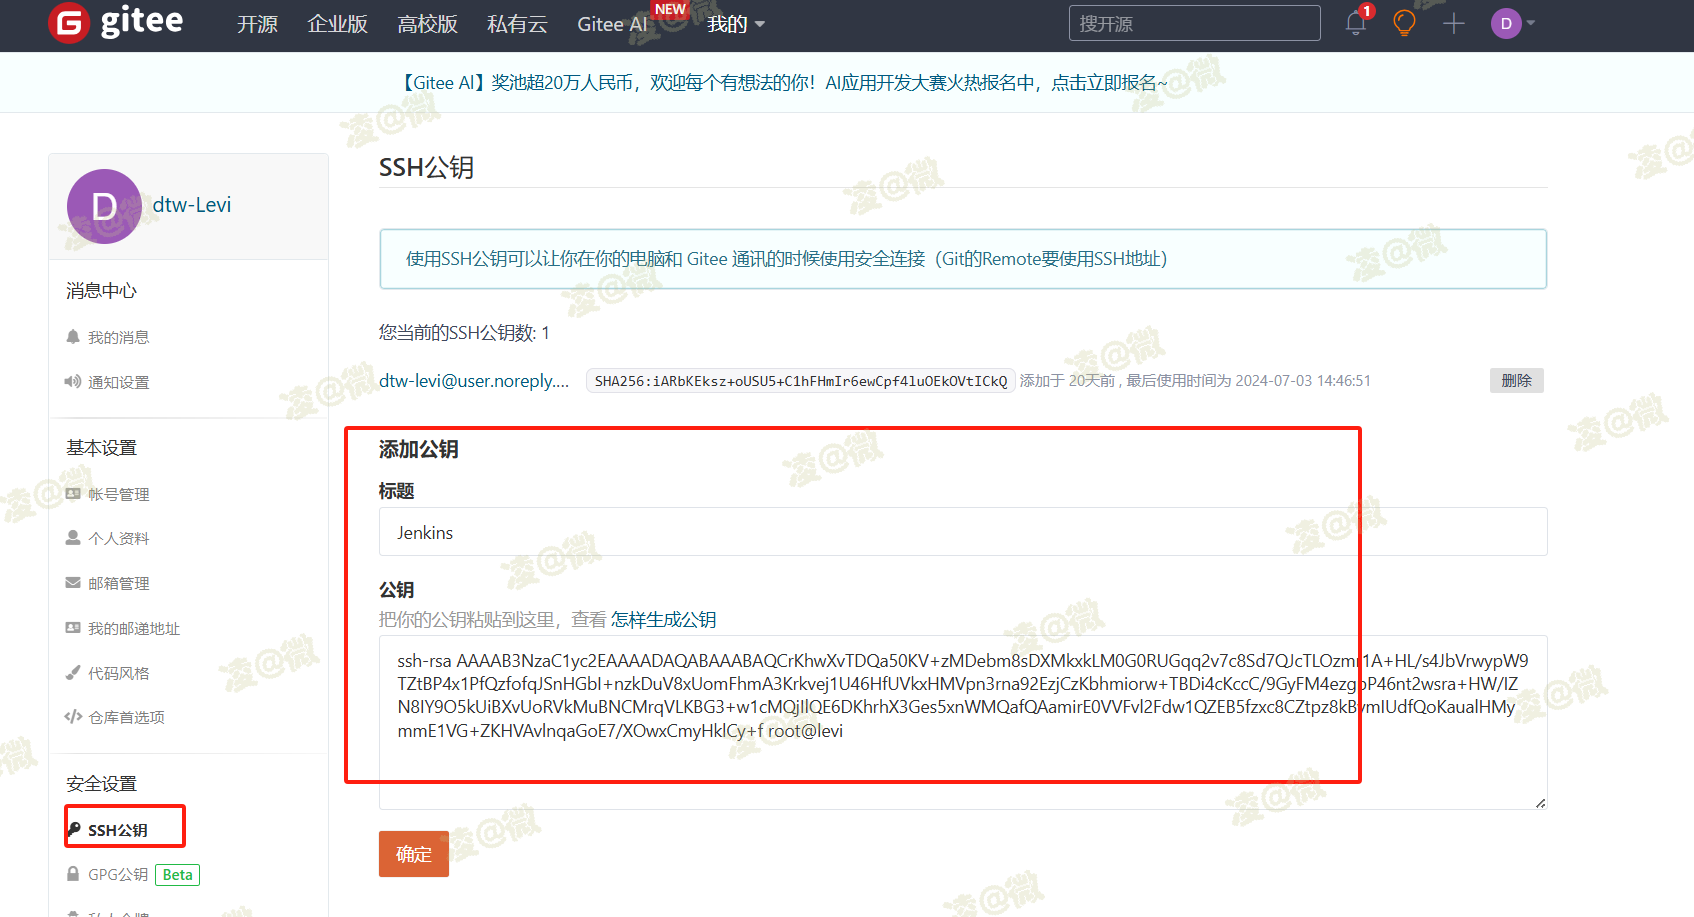Click the Gitee logo icon

click(x=69, y=23)
